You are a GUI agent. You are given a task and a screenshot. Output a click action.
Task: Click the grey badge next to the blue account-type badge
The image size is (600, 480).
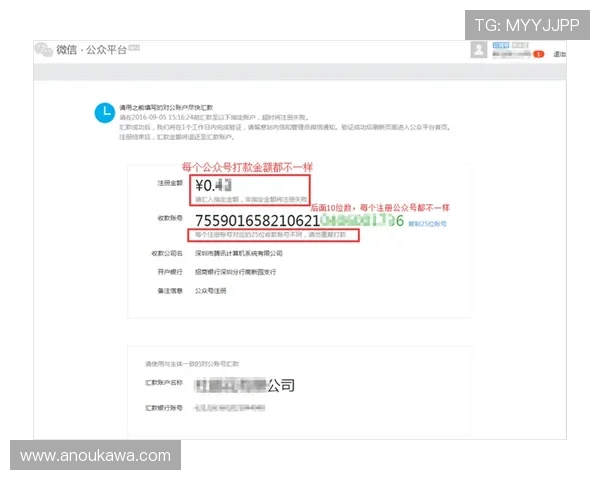pos(520,45)
